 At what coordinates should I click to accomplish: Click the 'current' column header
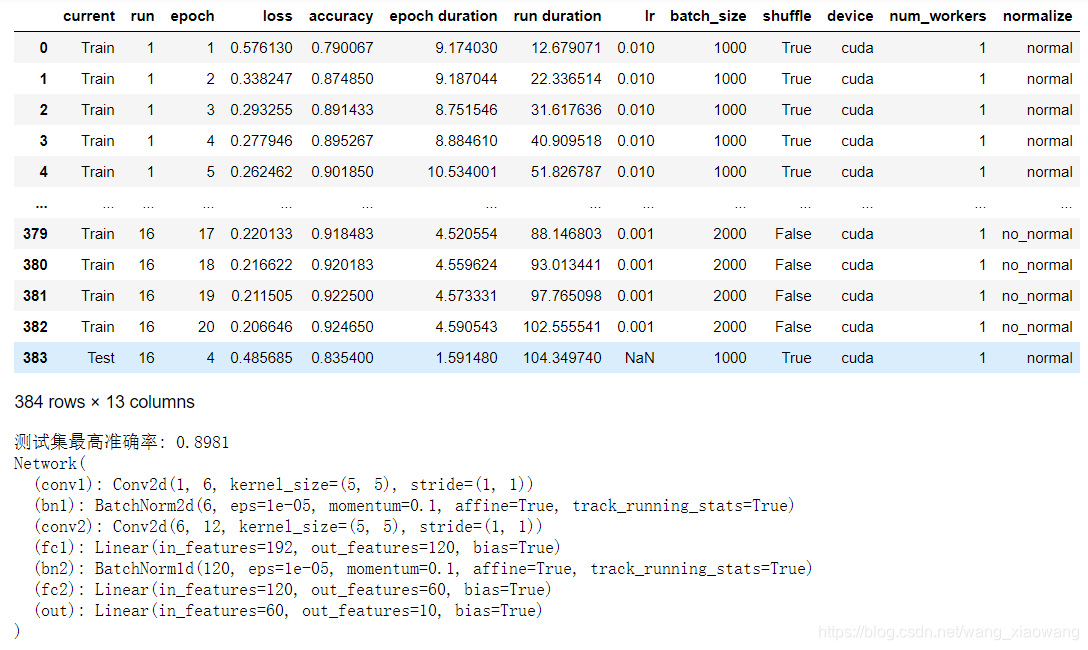pyautogui.click(x=89, y=16)
